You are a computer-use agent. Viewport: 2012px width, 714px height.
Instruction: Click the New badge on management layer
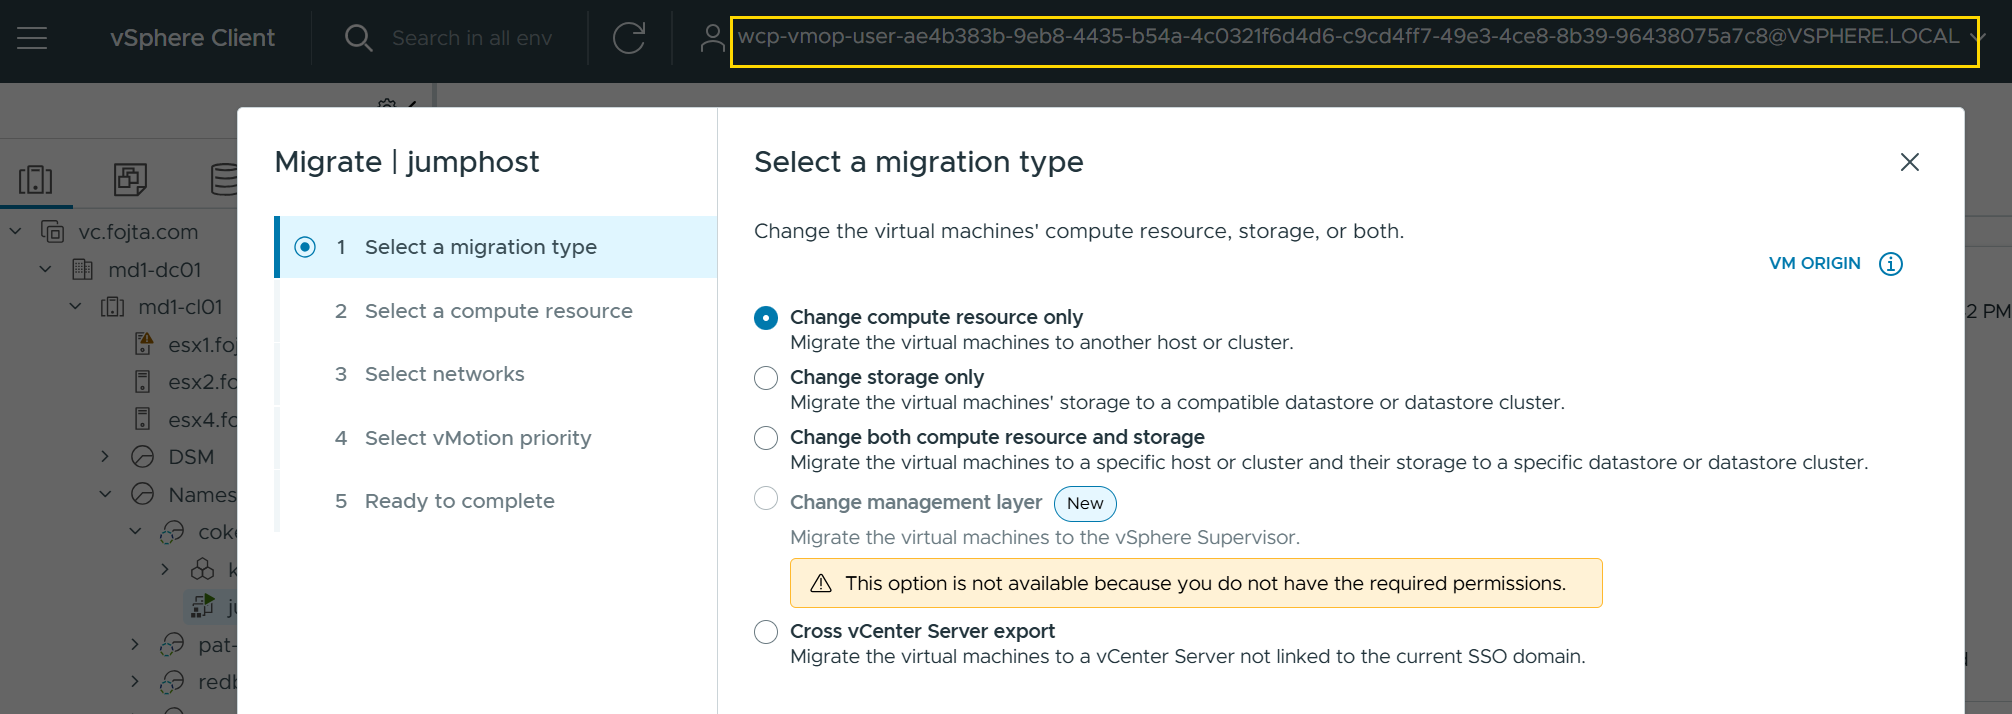point(1085,503)
